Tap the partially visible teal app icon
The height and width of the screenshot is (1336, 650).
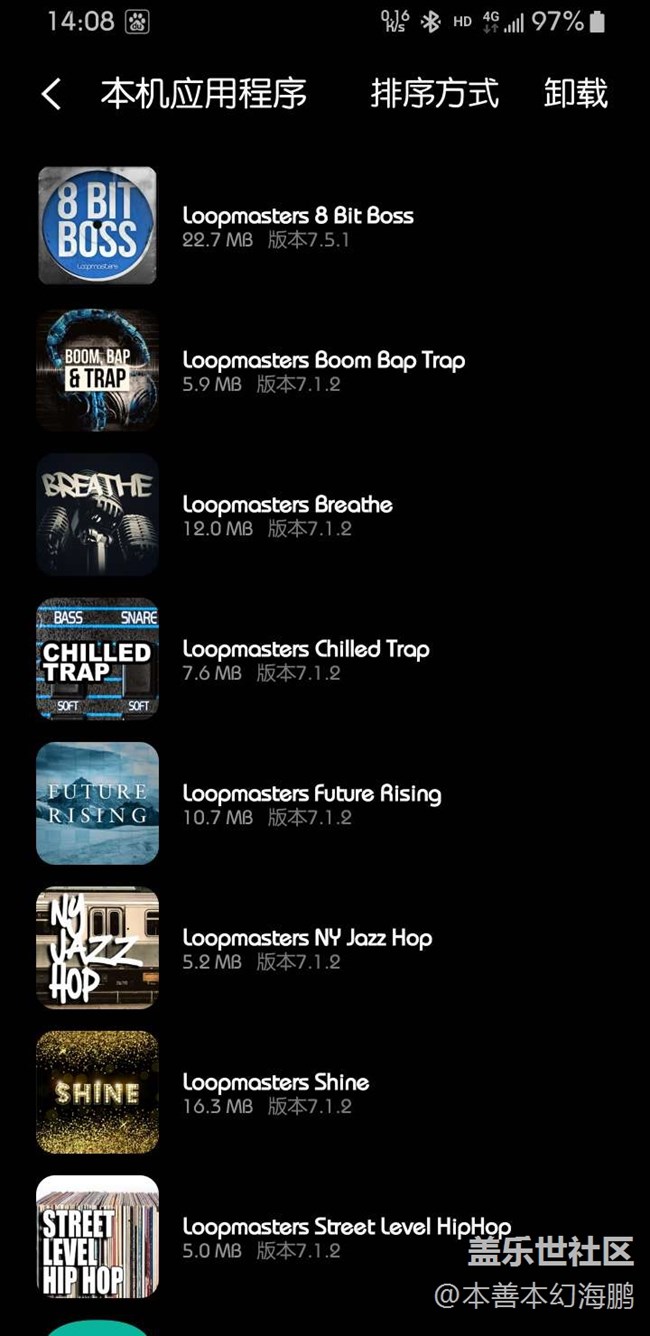(97, 1328)
